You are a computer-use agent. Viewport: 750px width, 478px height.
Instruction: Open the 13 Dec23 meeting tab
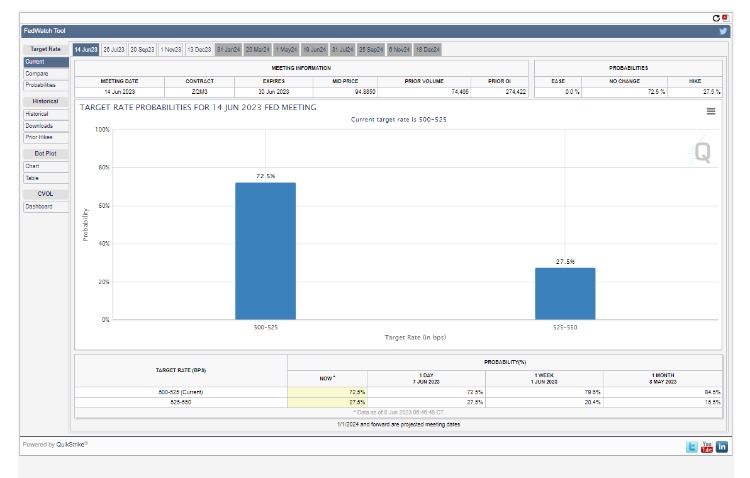tap(198, 49)
